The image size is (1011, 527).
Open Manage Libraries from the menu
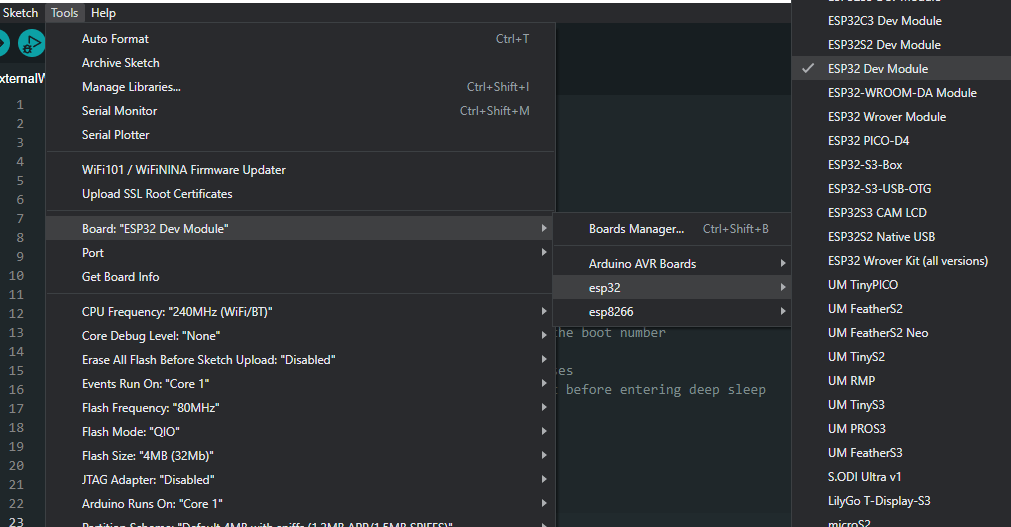click(300, 86)
